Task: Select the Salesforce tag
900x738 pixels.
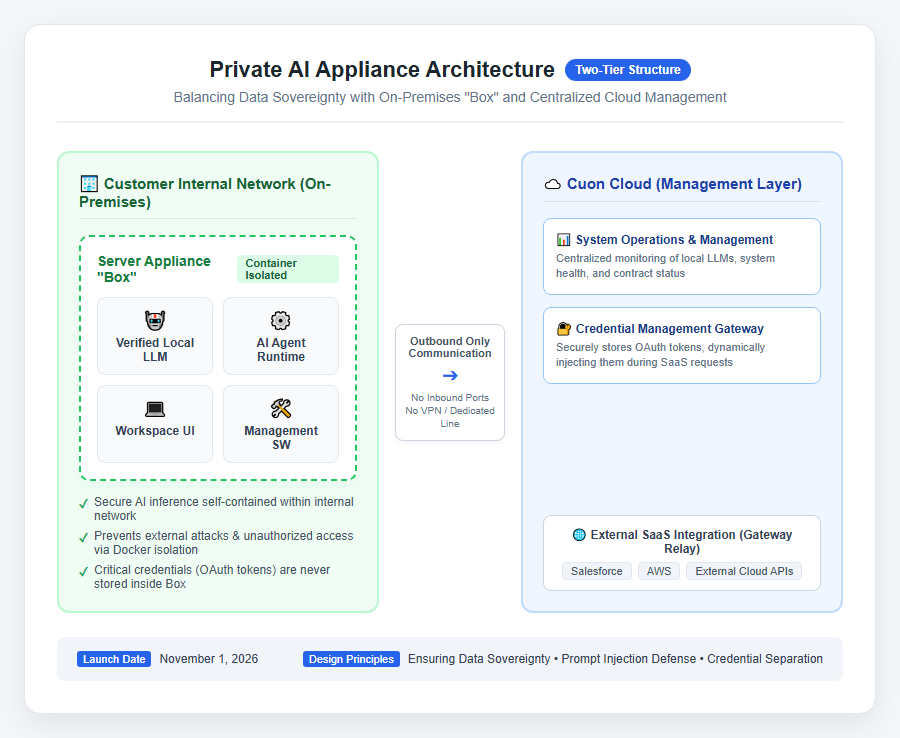Action: click(x=596, y=571)
